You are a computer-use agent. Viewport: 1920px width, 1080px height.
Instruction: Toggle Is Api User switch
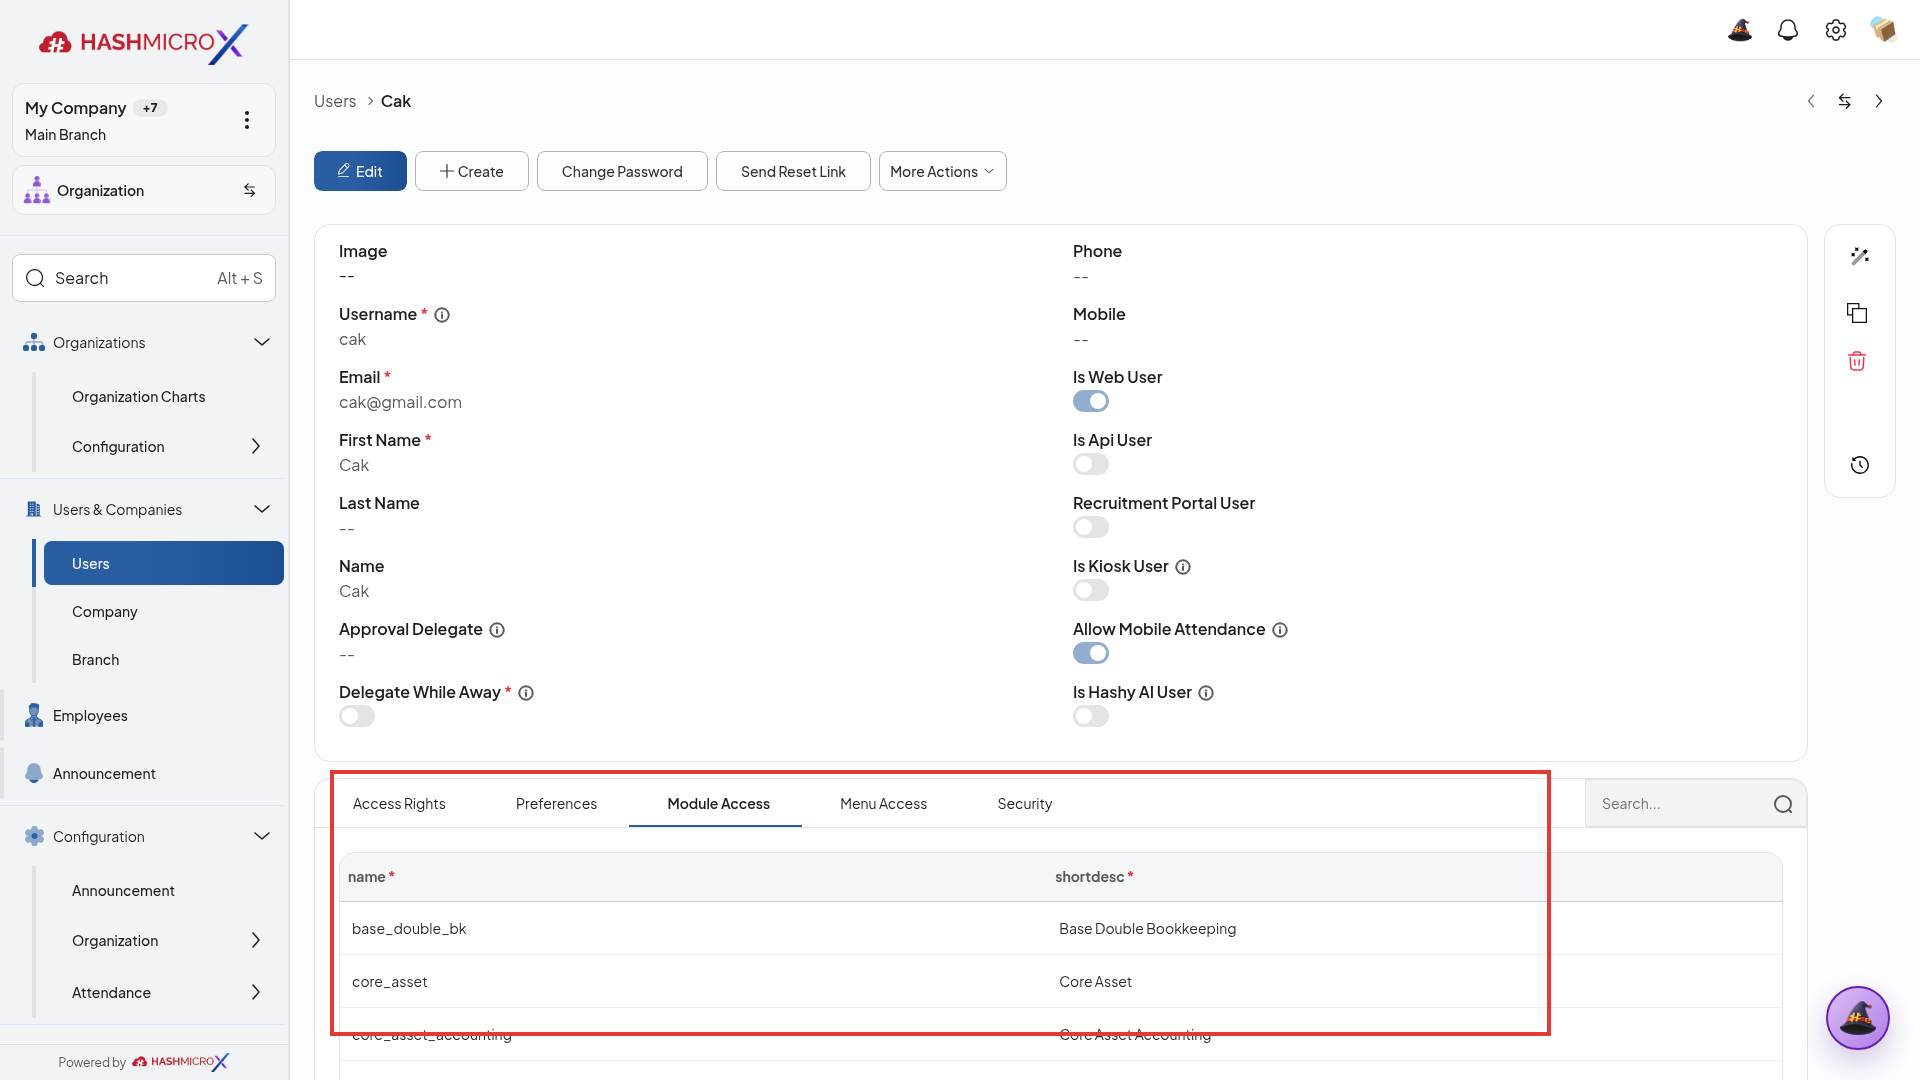1091,464
